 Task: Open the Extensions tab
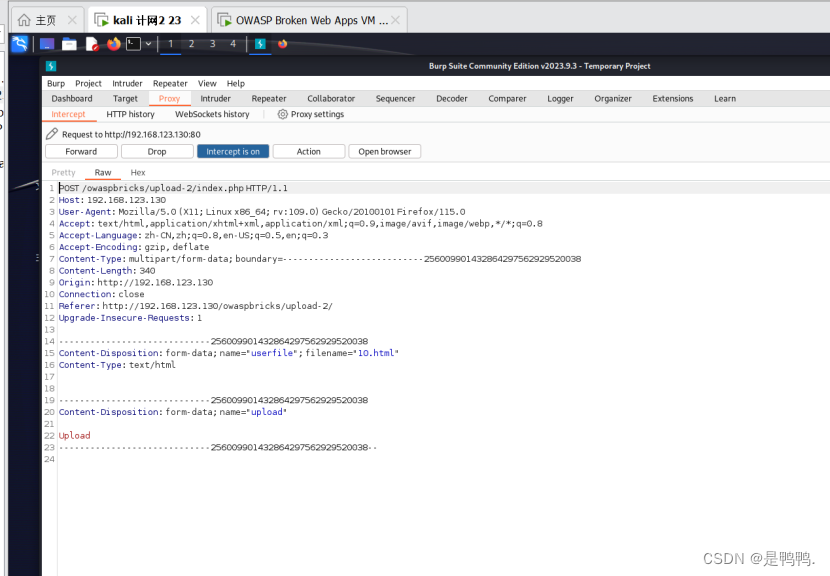(x=672, y=98)
